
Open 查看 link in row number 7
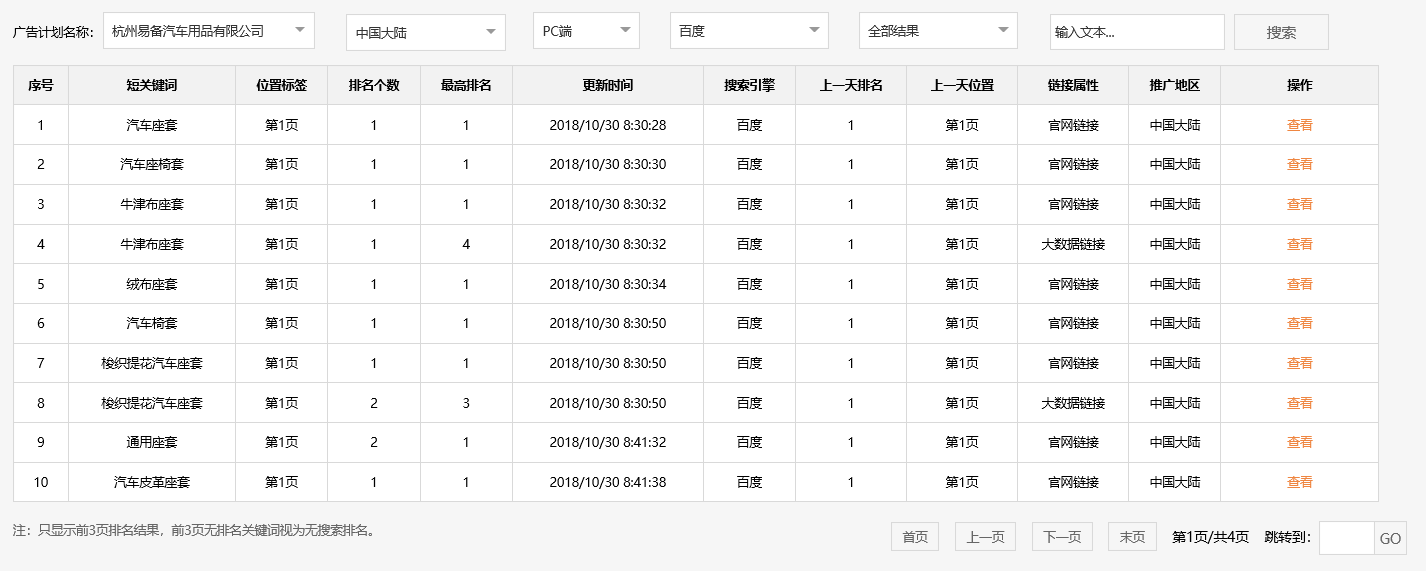click(x=1299, y=363)
